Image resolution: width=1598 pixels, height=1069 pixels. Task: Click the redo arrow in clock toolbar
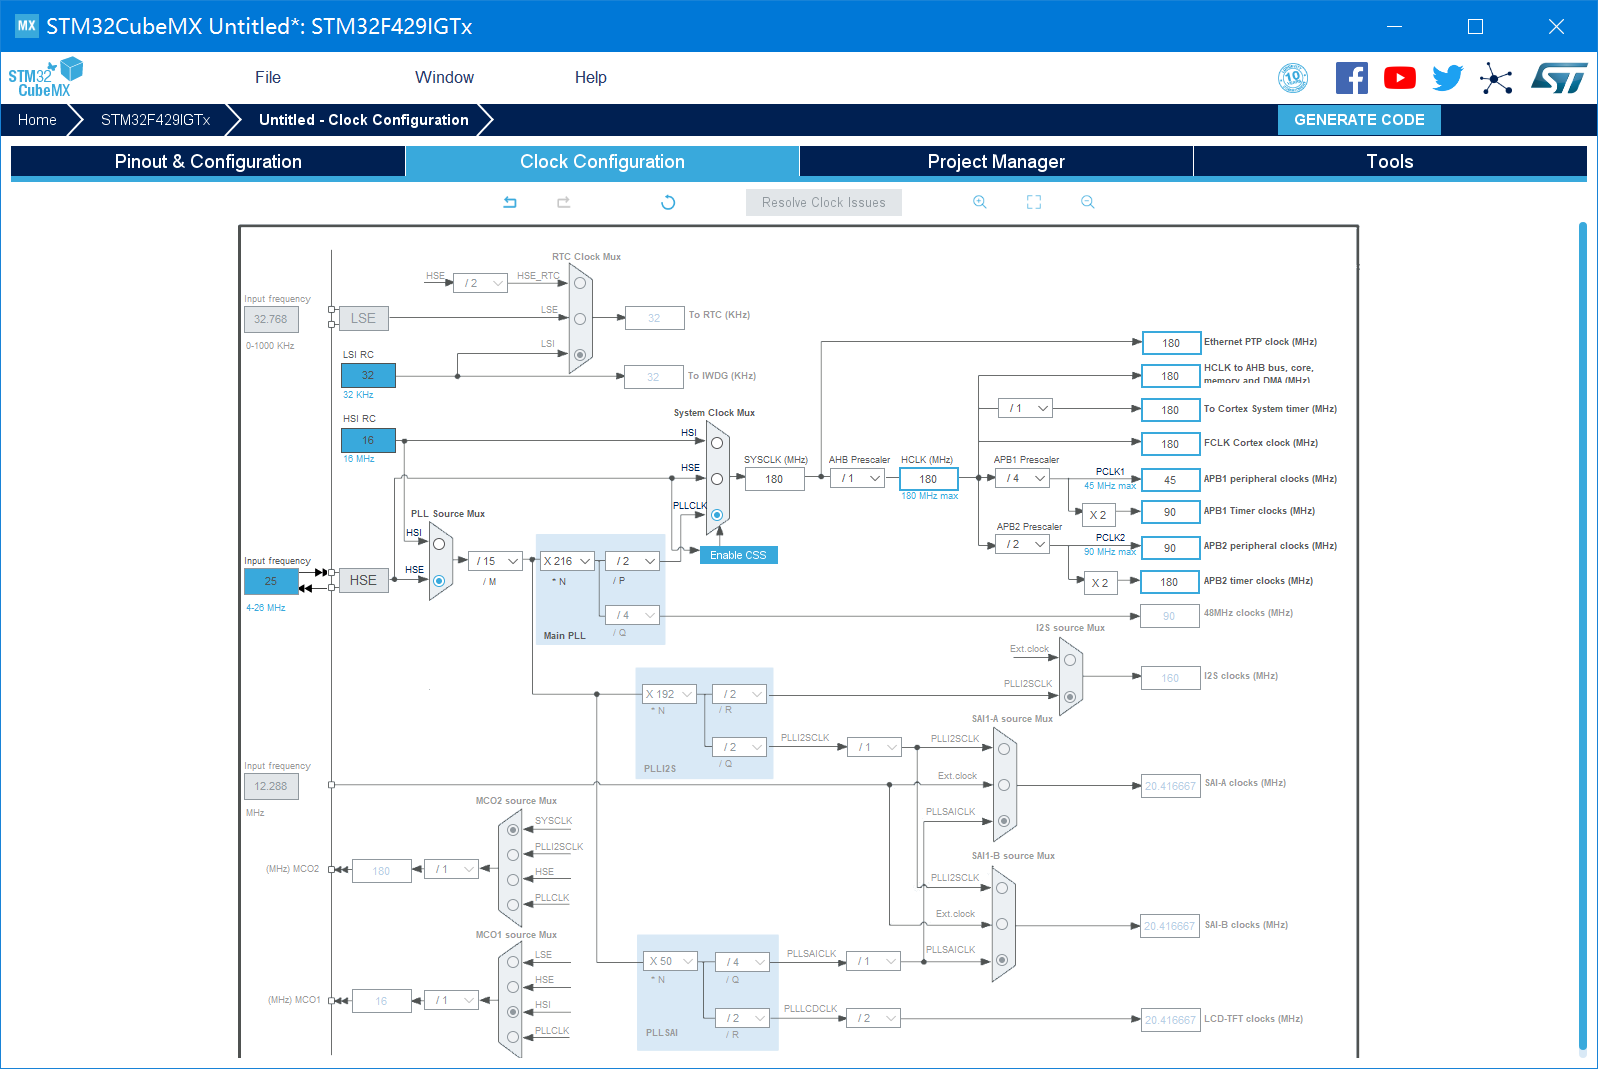click(564, 202)
